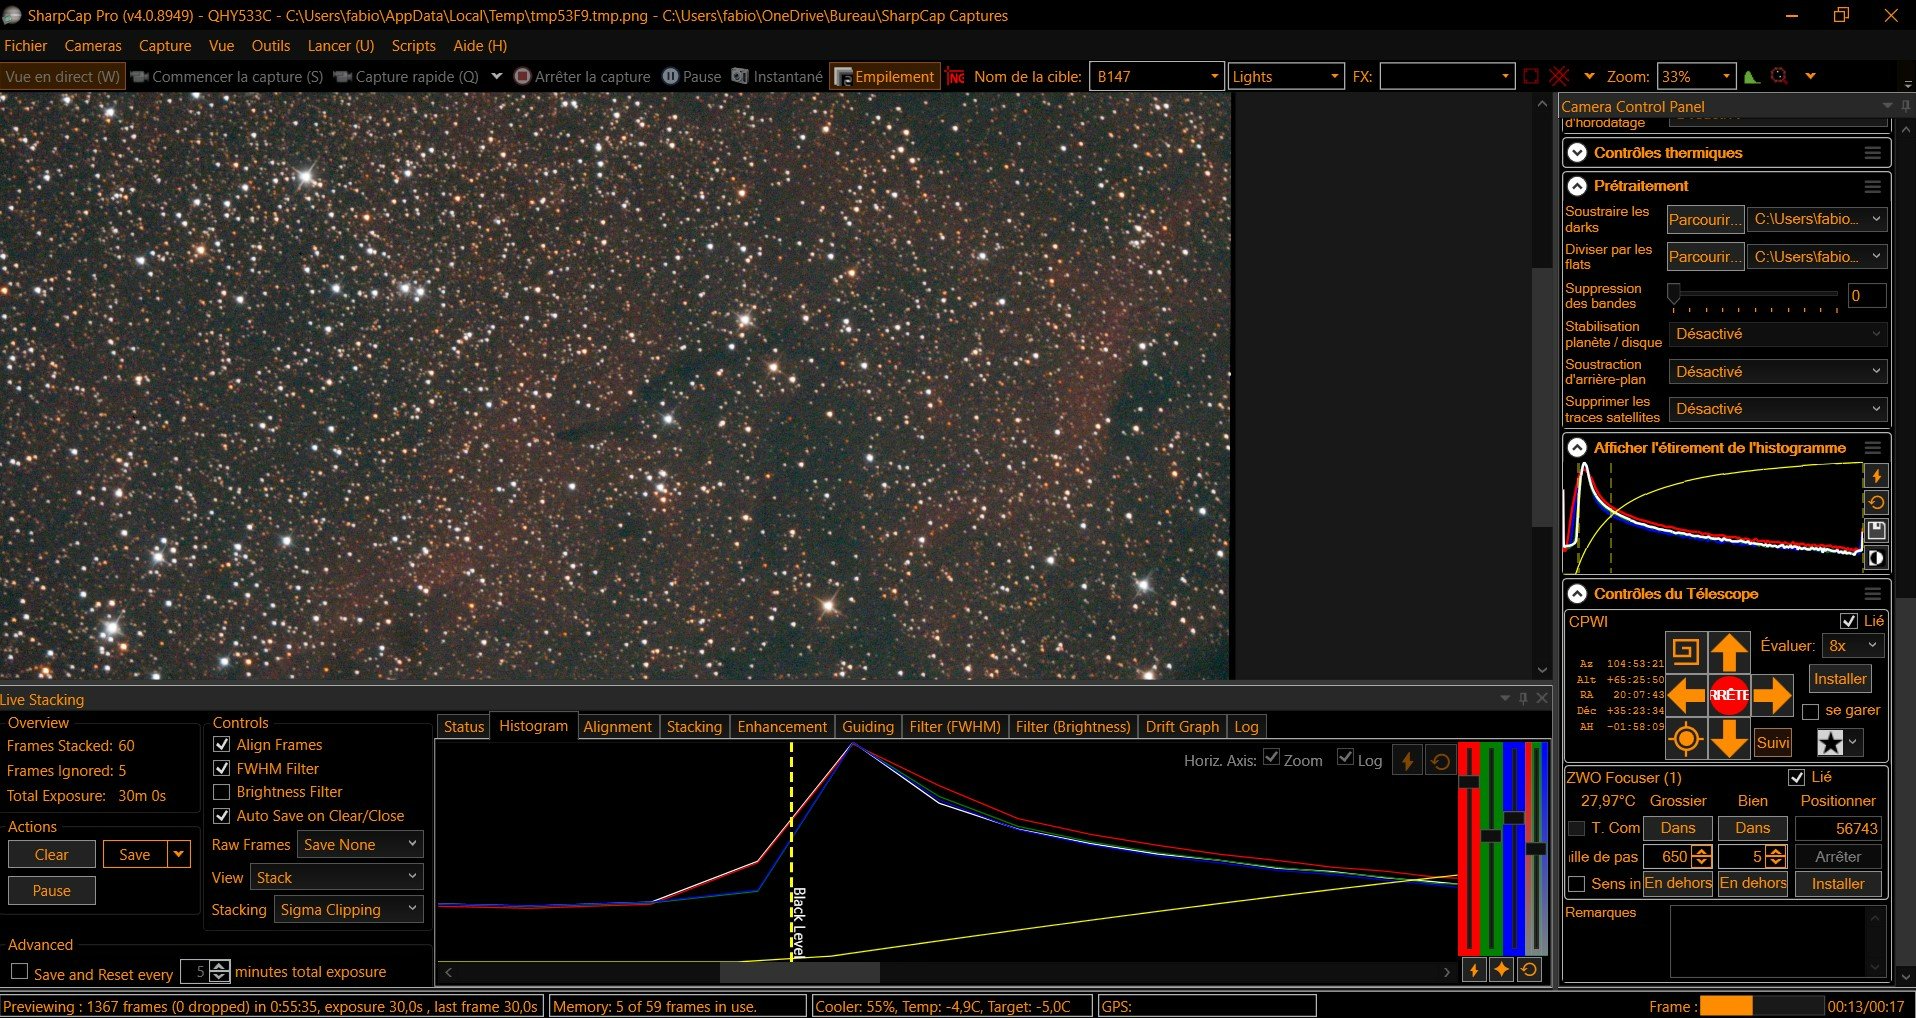
Task: Hit the red ARRÊTE stop button
Action: 1729,695
